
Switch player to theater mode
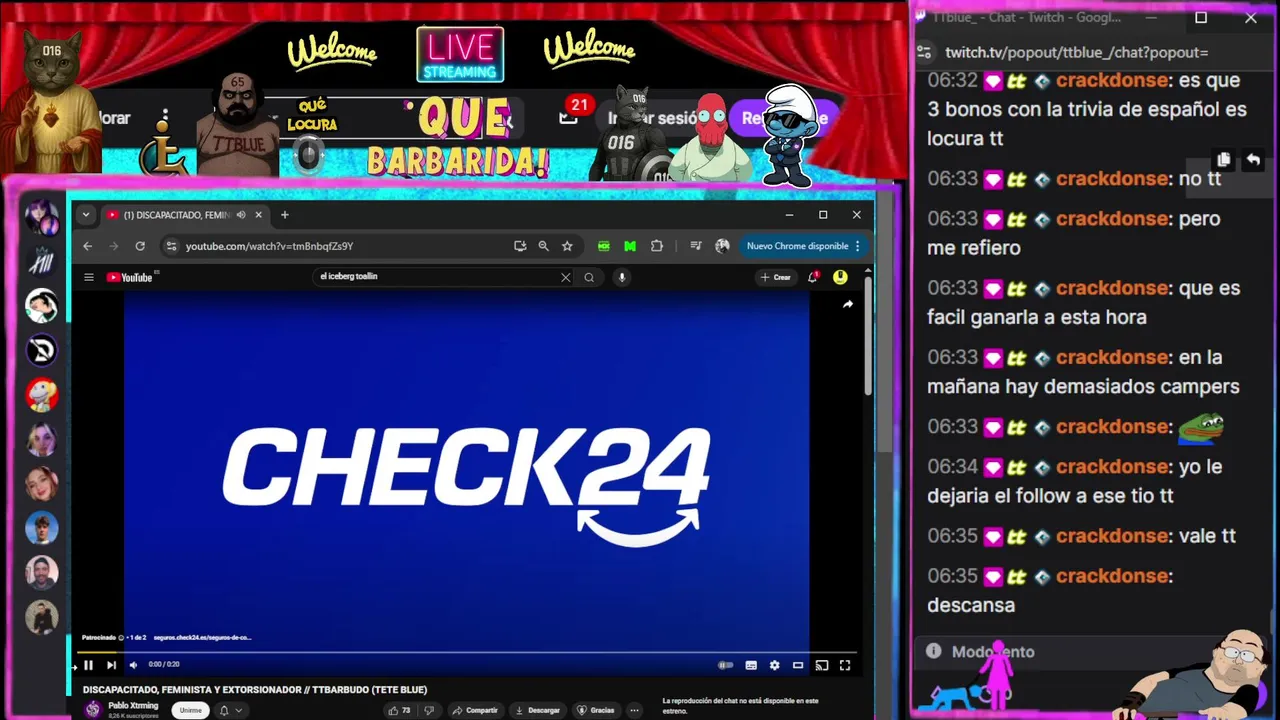coord(798,665)
